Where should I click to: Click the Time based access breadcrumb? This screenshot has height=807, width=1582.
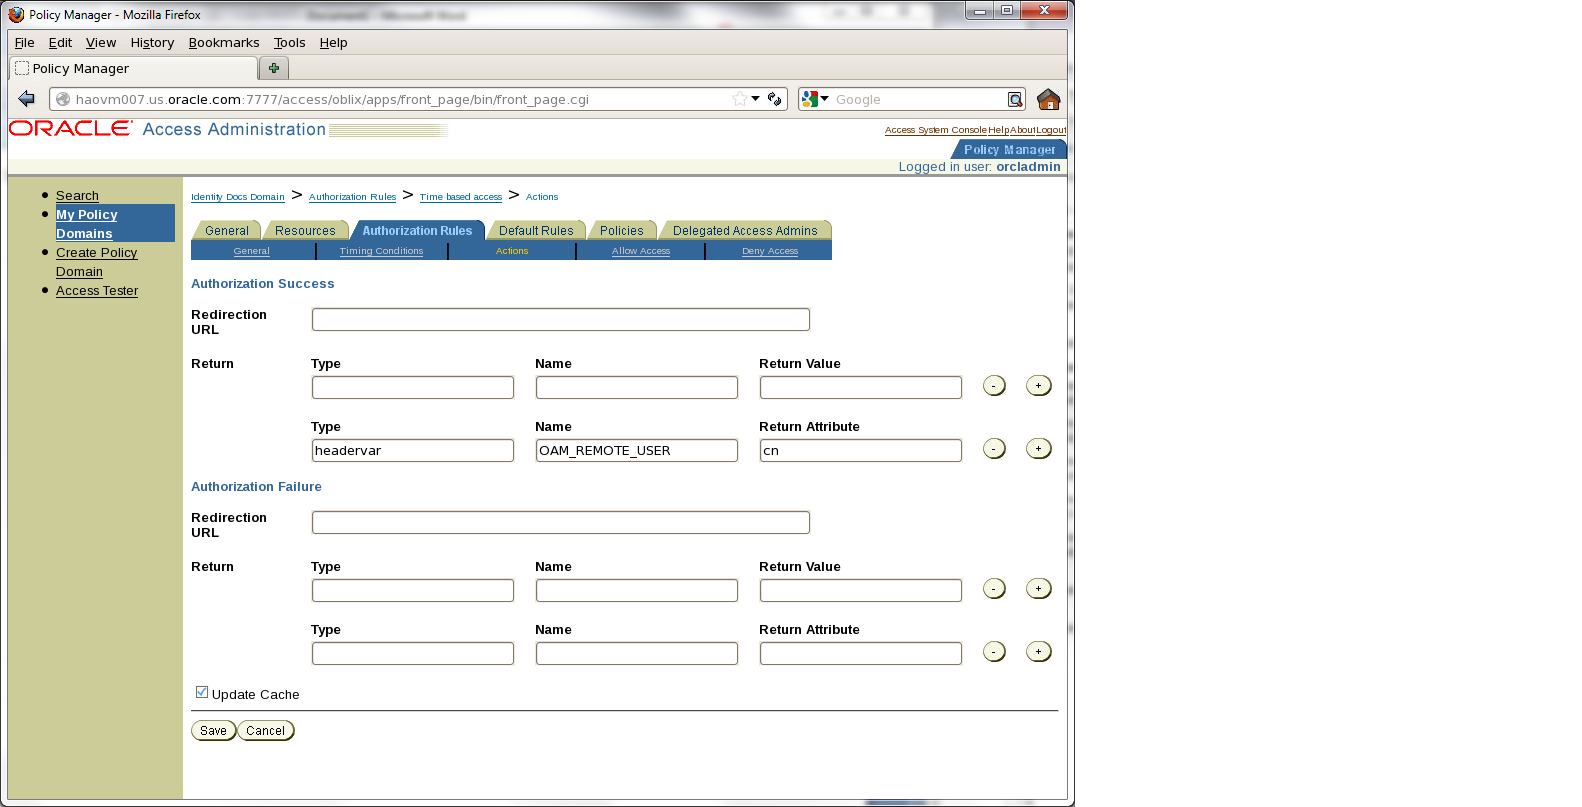tap(461, 197)
